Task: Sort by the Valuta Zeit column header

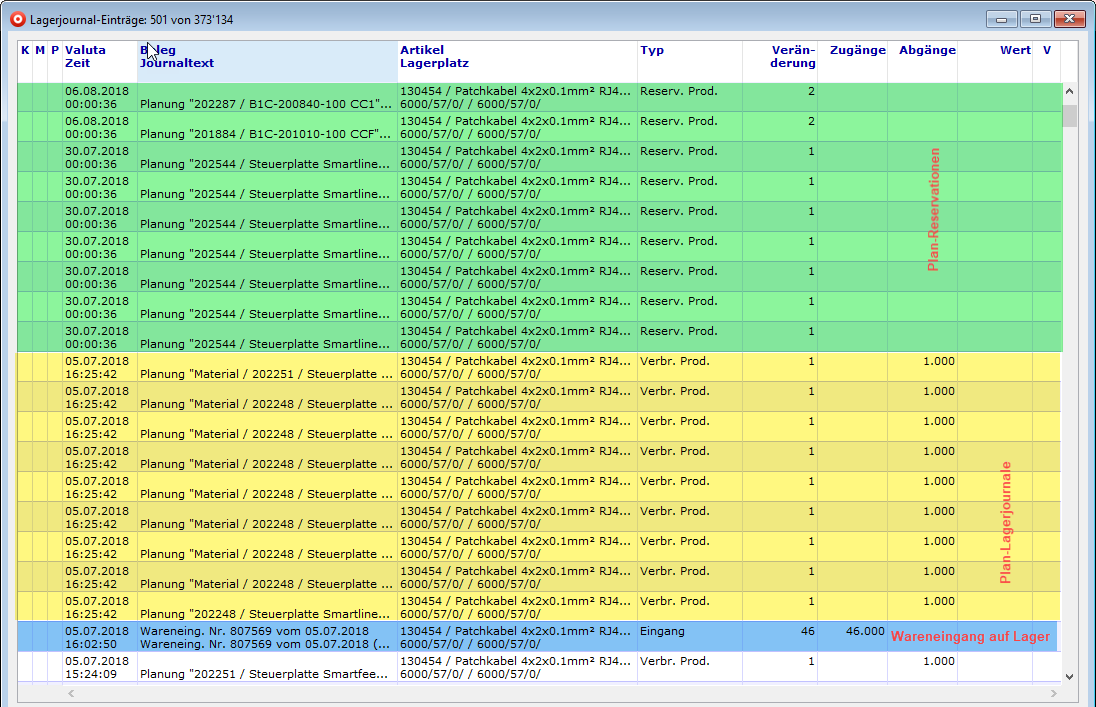Action: click(x=98, y=57)
